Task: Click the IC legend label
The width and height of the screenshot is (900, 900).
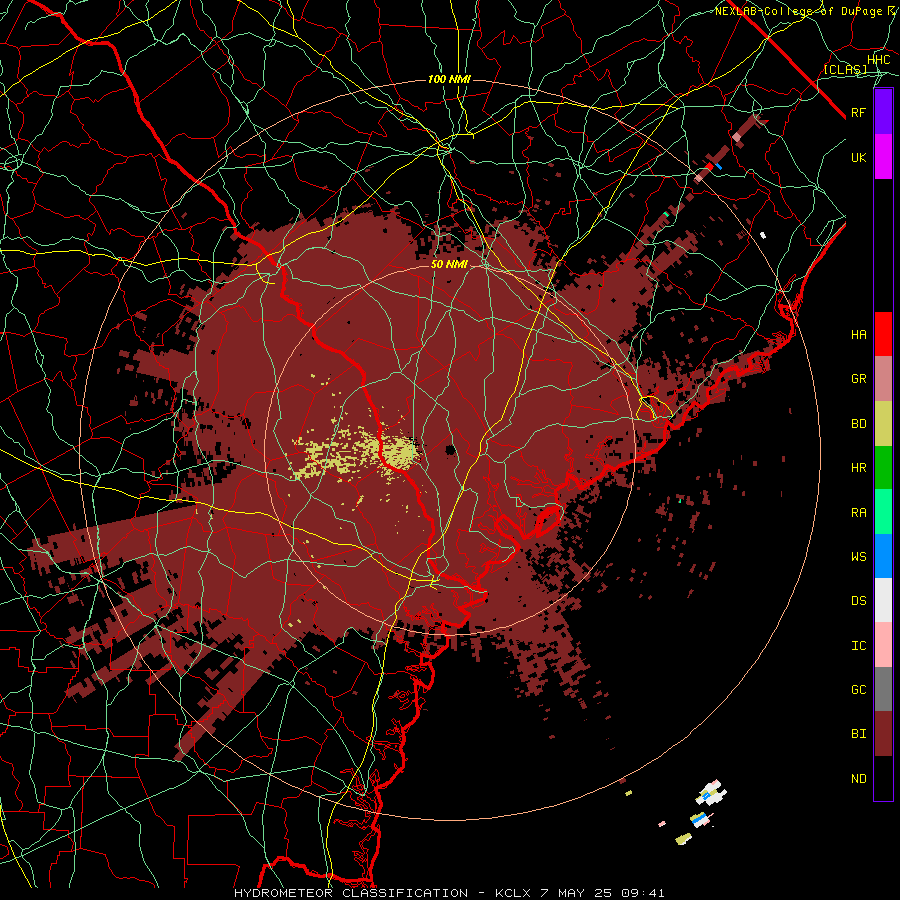Action: (858, 646)
